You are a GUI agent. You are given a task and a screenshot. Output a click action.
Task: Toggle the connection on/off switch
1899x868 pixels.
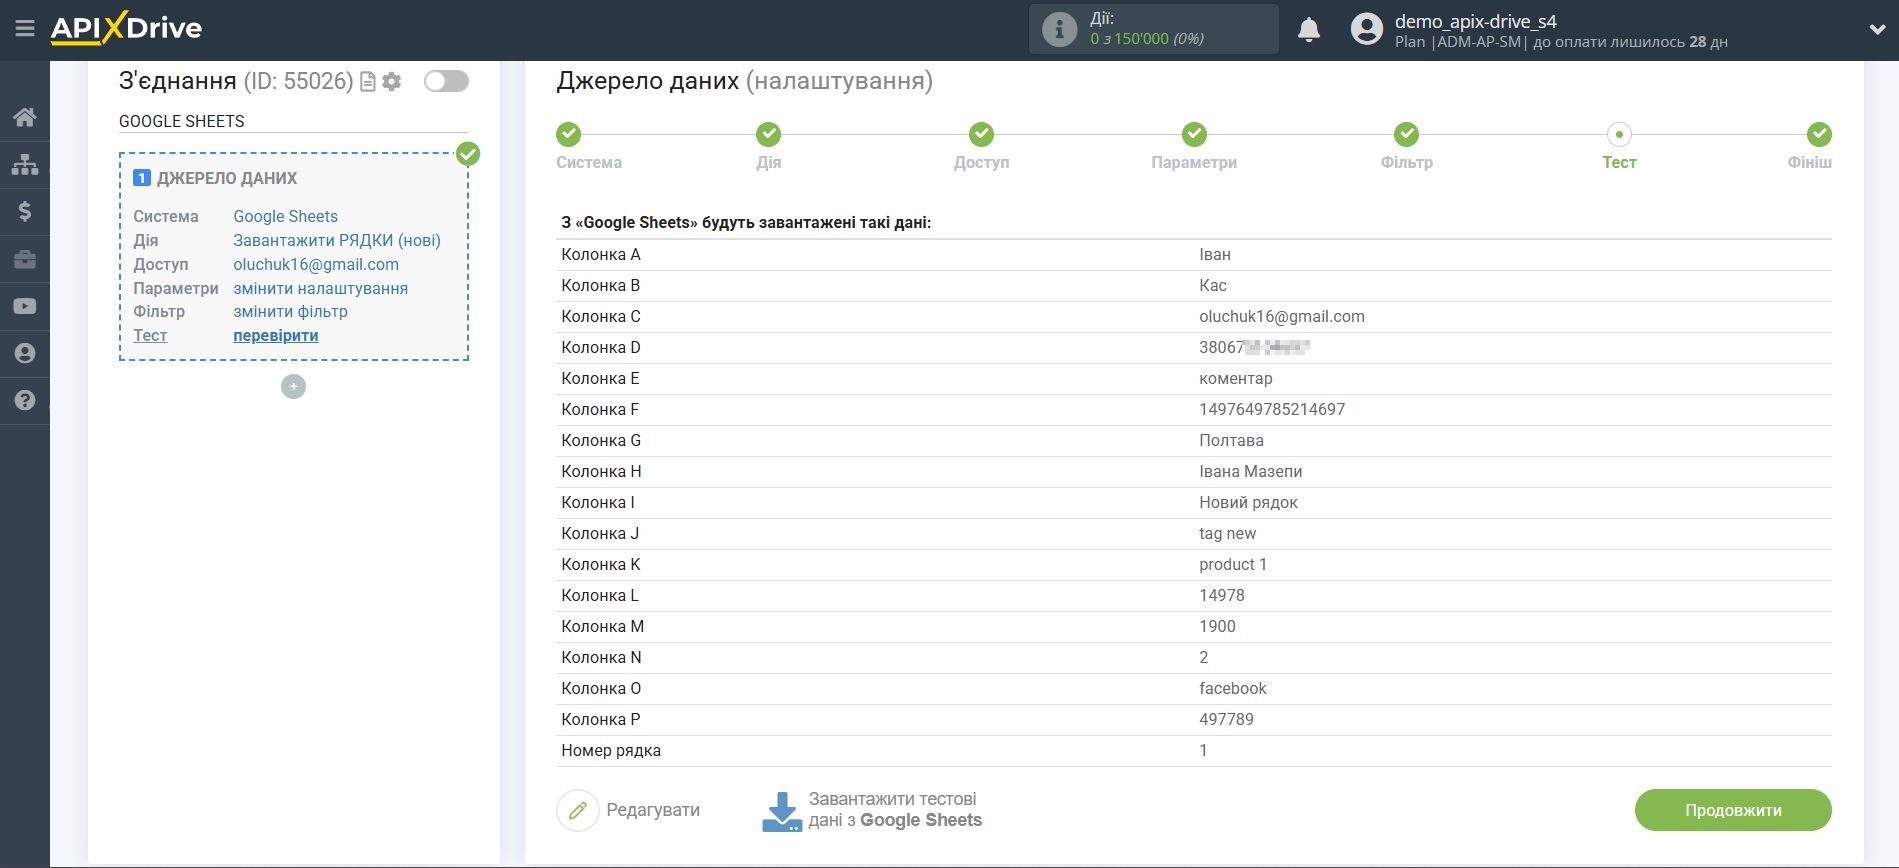446,81
